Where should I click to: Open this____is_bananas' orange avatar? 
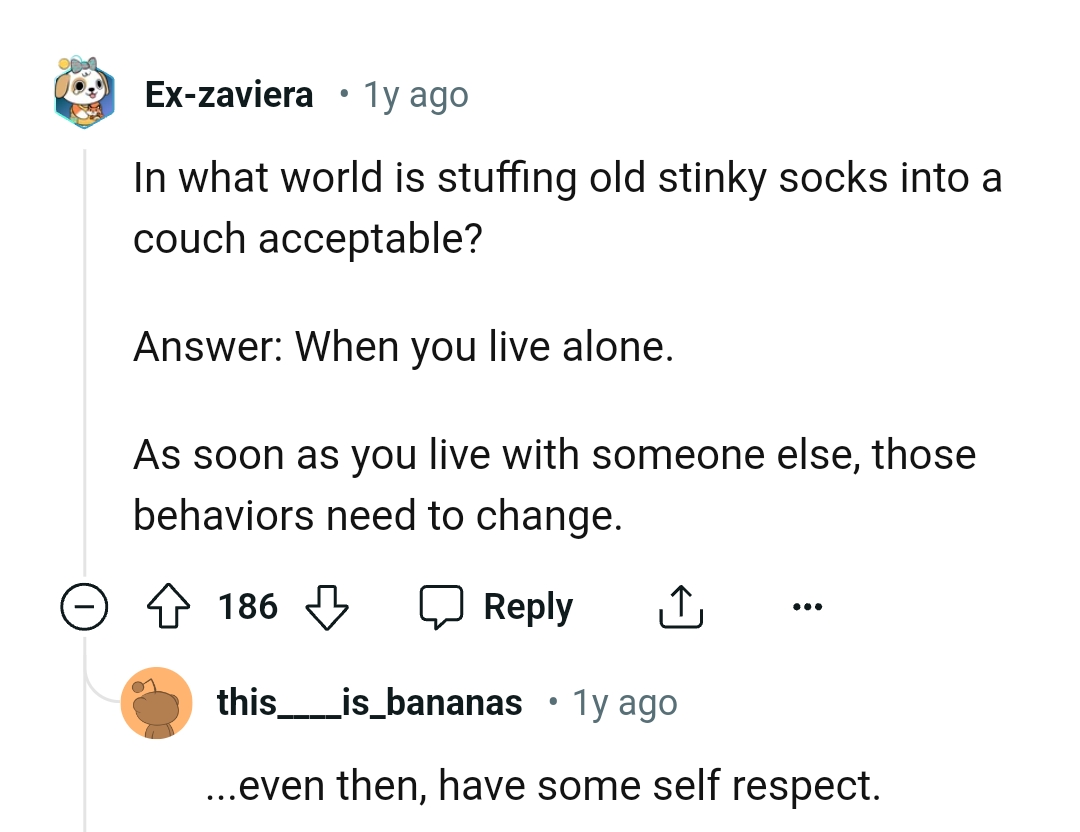click(156, 703)
